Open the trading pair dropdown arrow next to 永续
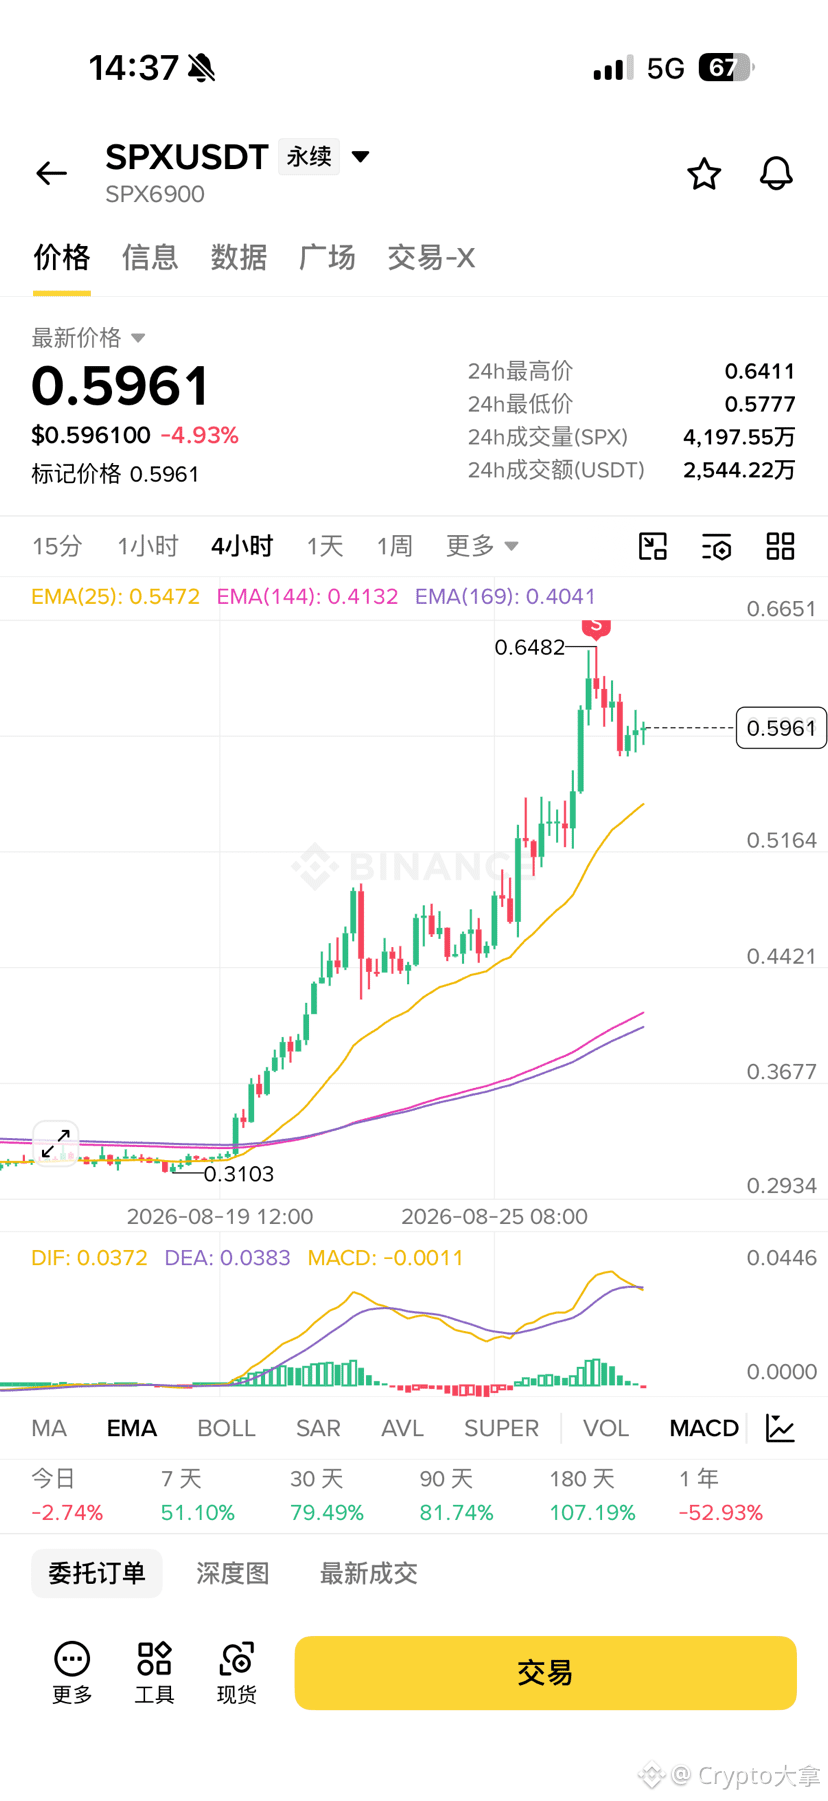Screen dimensions: 828x1801 (x=361, y=157)
